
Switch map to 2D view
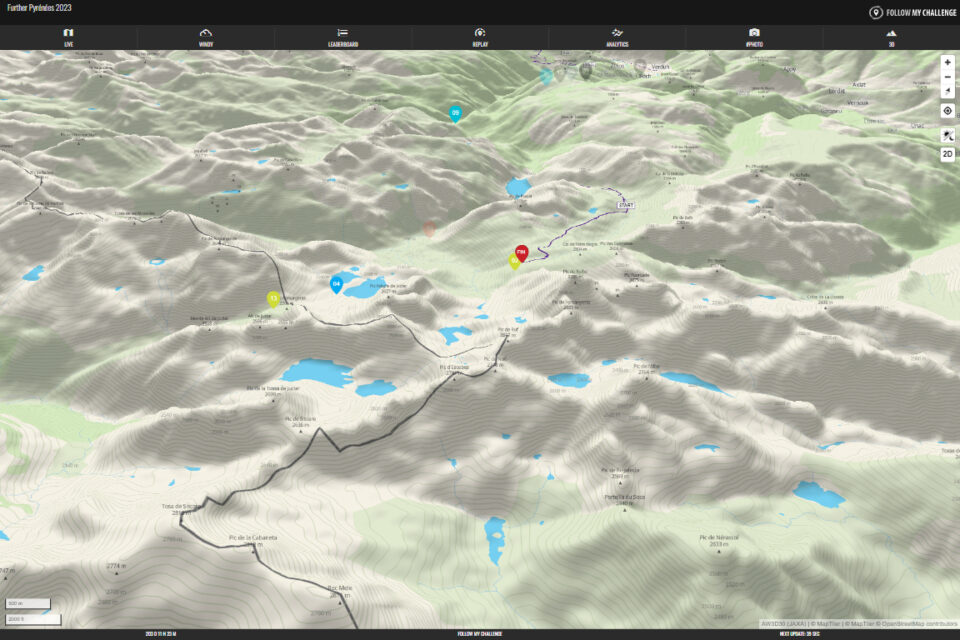(947, 154)
